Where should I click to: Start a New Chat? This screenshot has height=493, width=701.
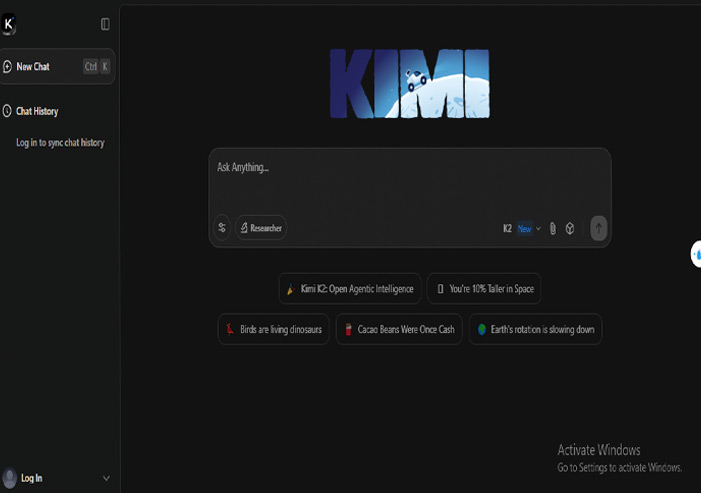57,67
